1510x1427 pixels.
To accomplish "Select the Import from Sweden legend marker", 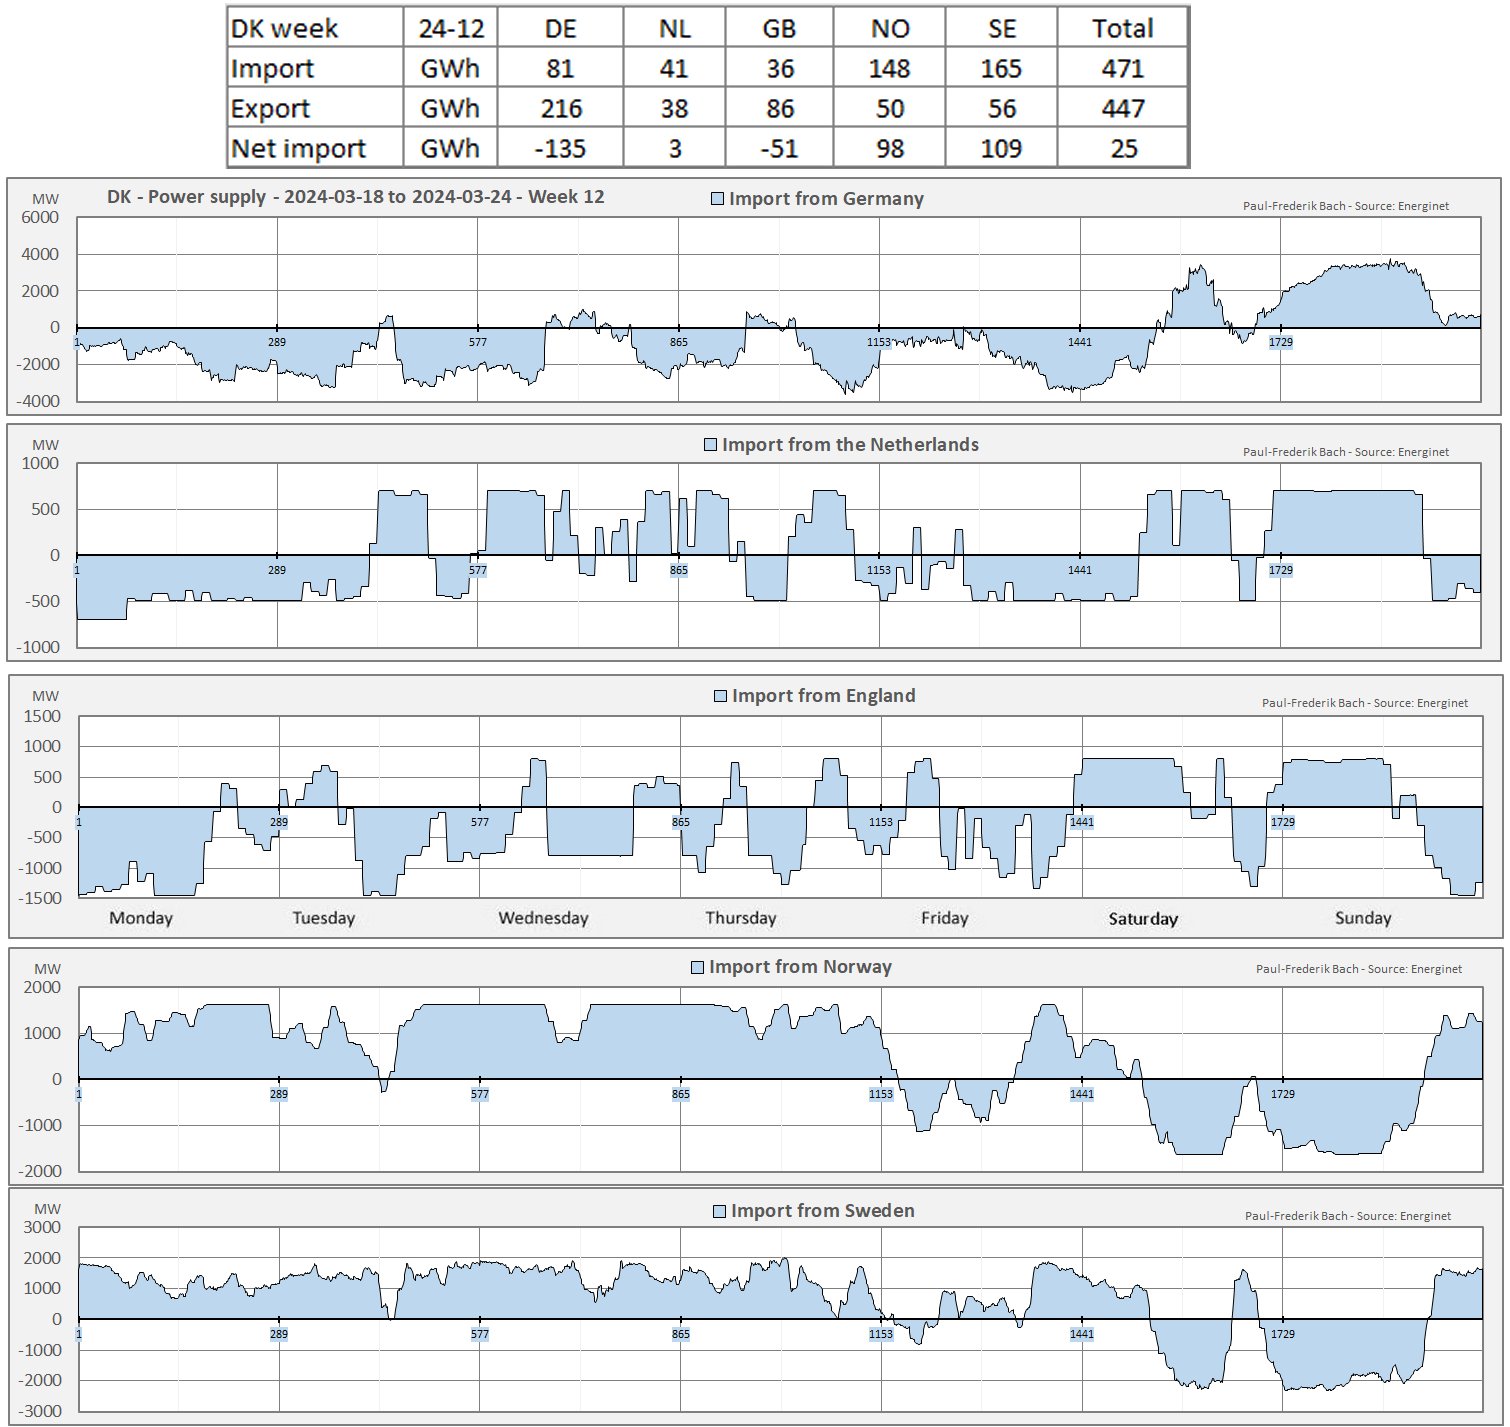I will coord(719,1211).
